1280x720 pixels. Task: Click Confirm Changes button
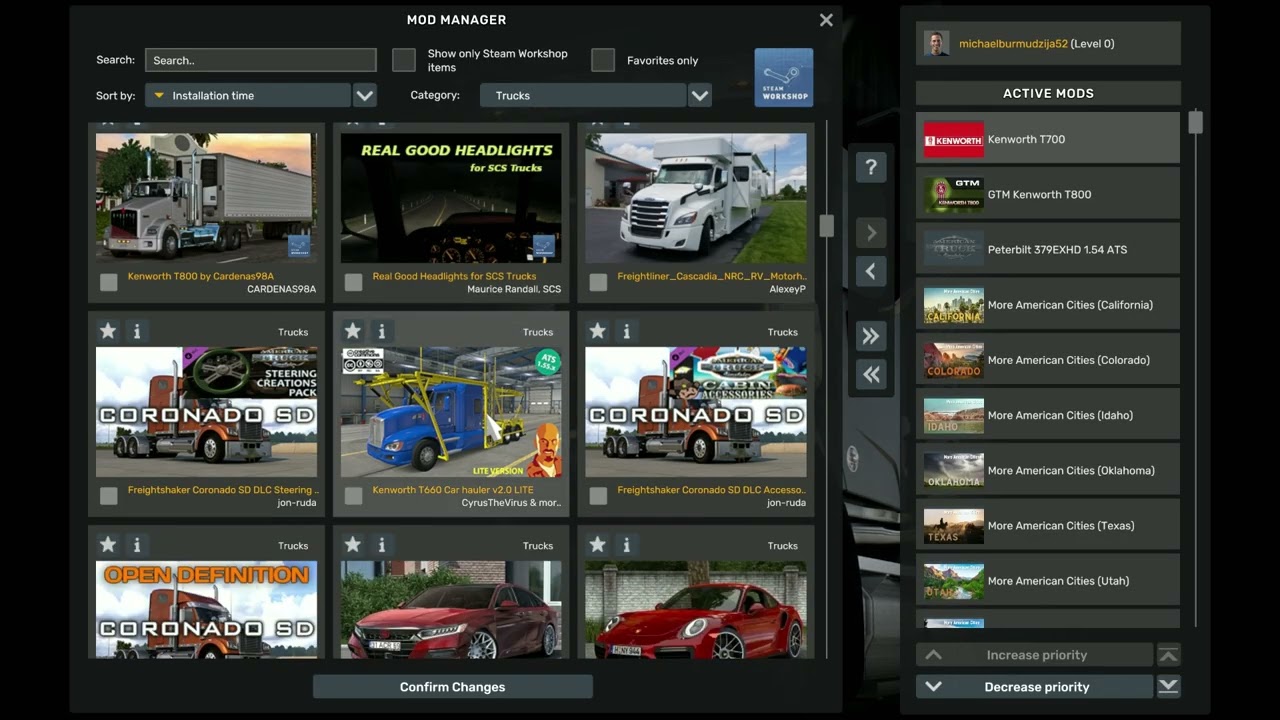452,687
